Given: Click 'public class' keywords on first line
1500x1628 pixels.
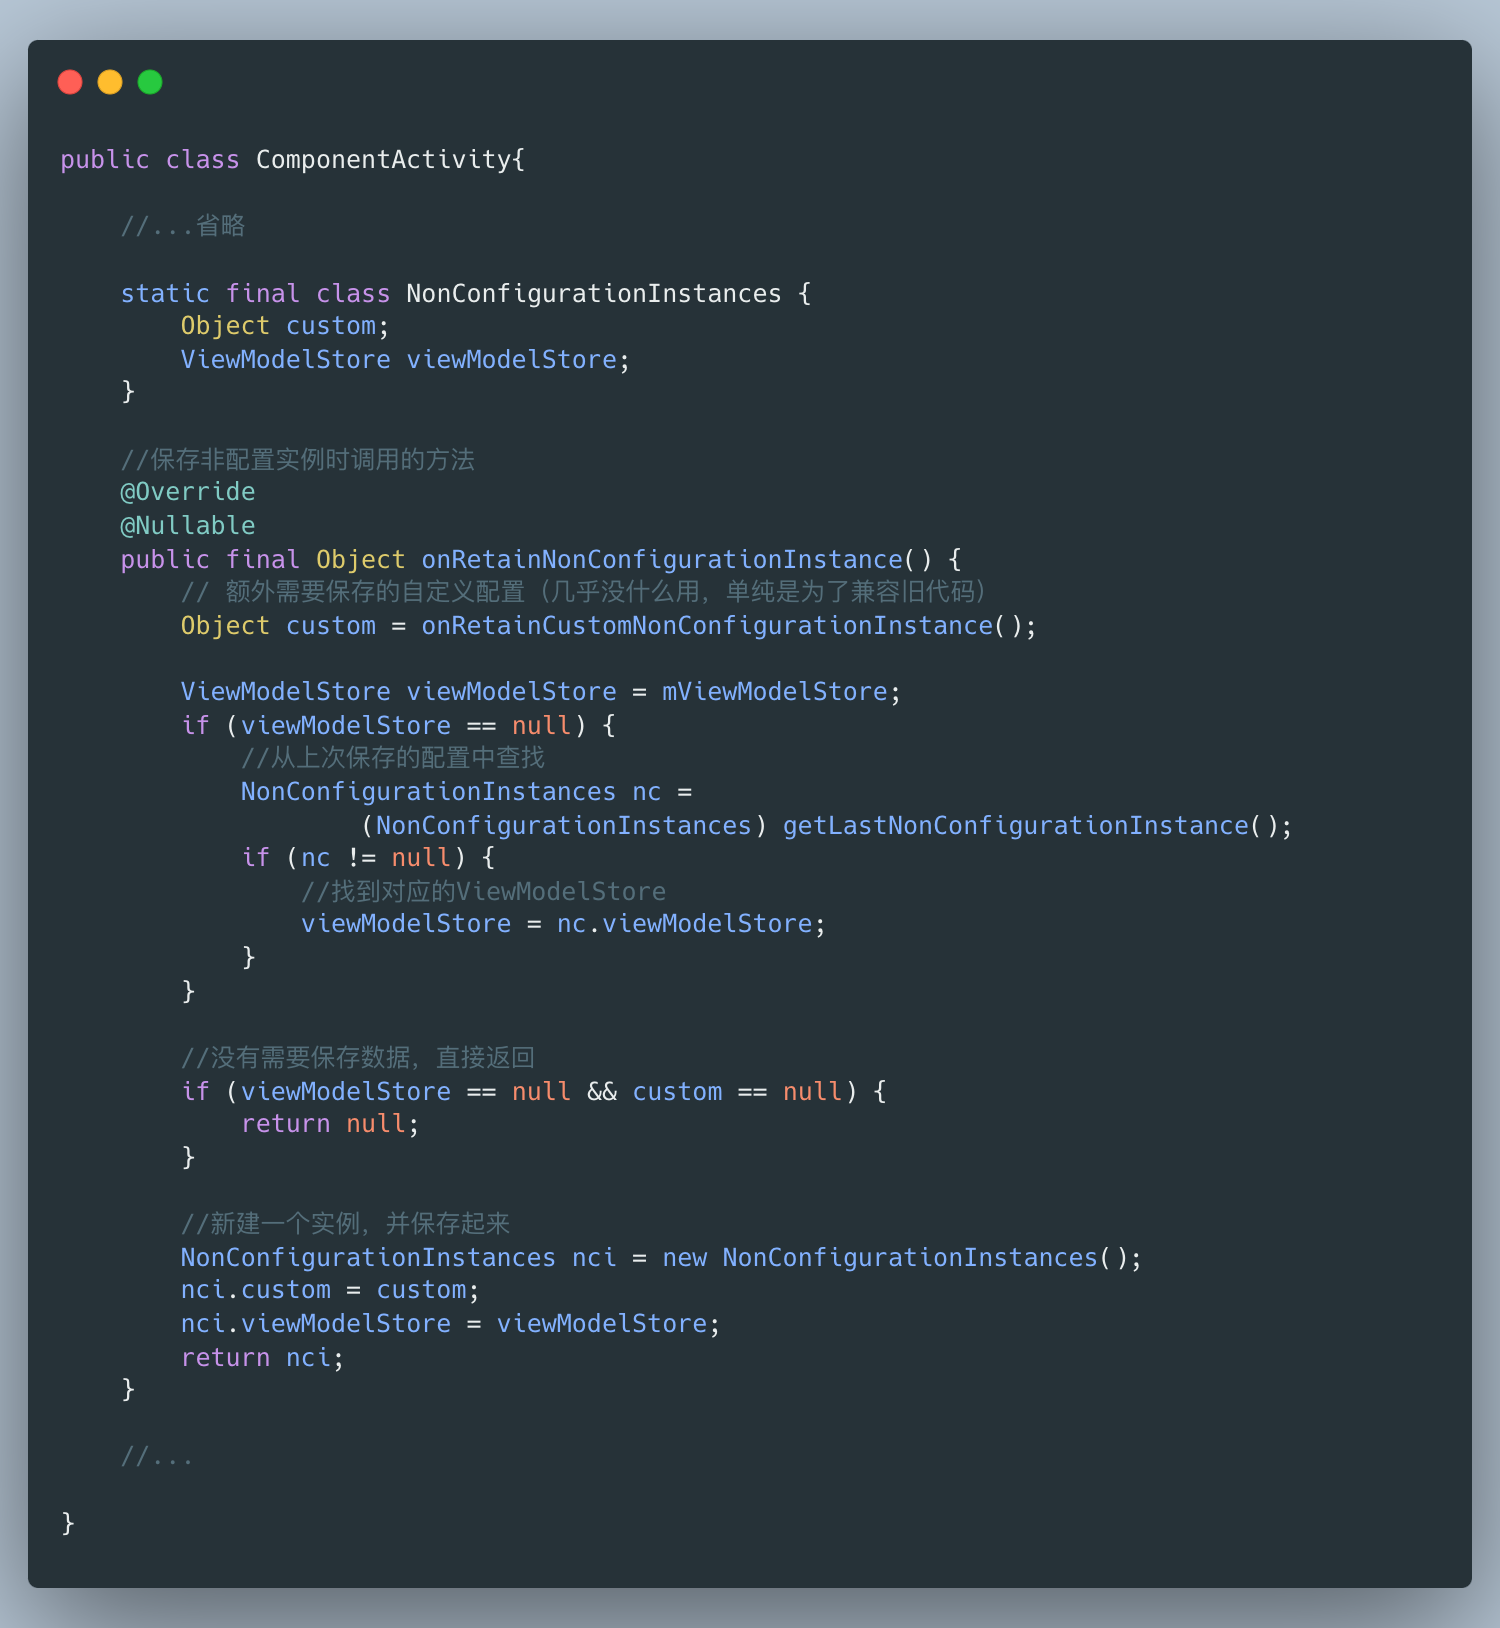Looking at the screenshot, I should (150, 160).
